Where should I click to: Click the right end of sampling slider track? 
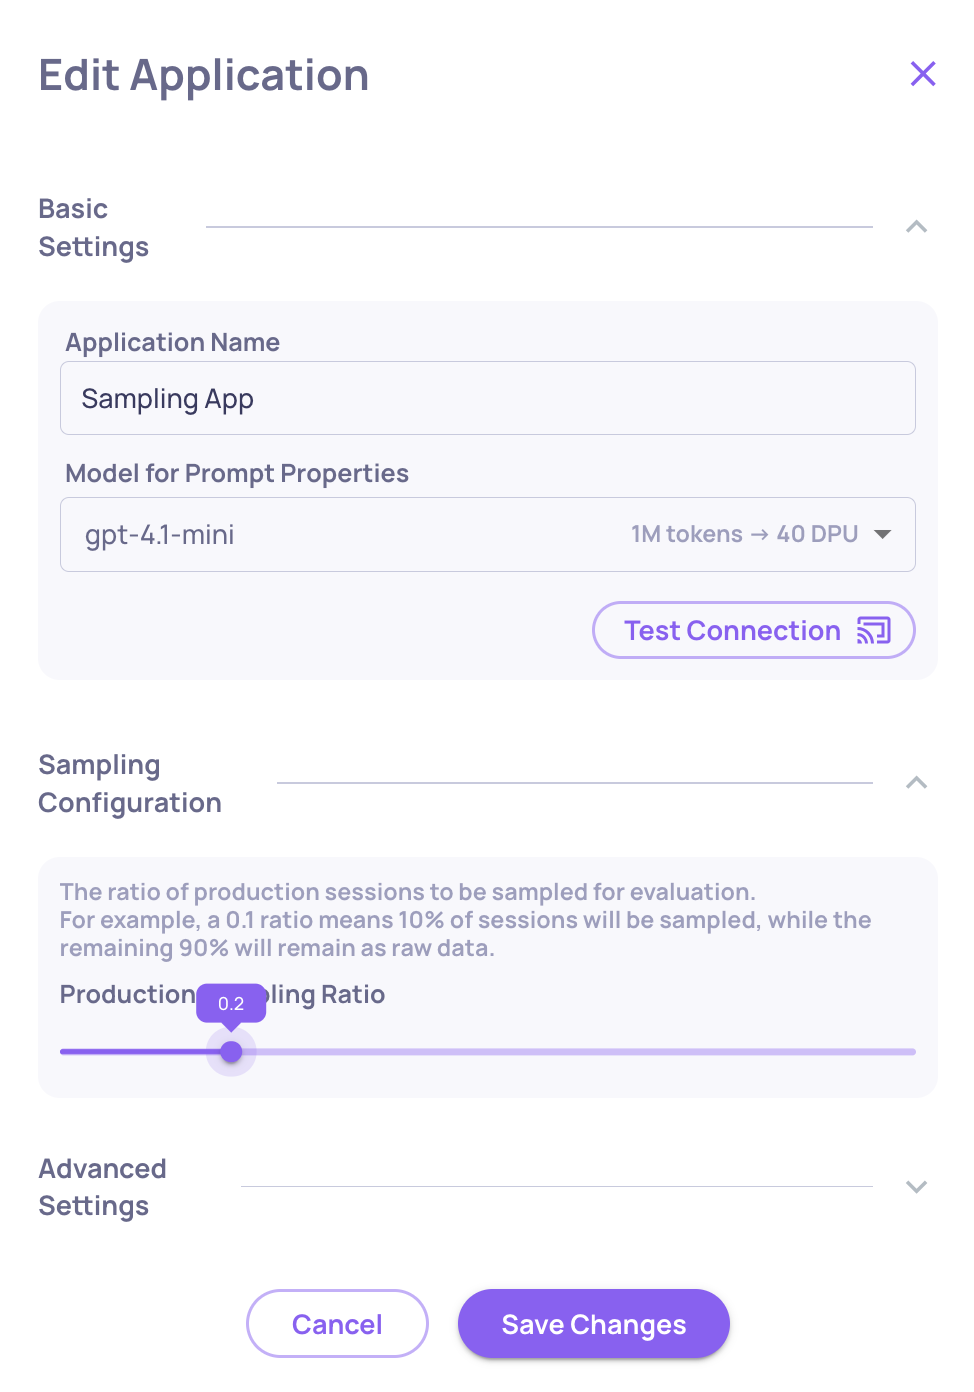pos(911,1052)
